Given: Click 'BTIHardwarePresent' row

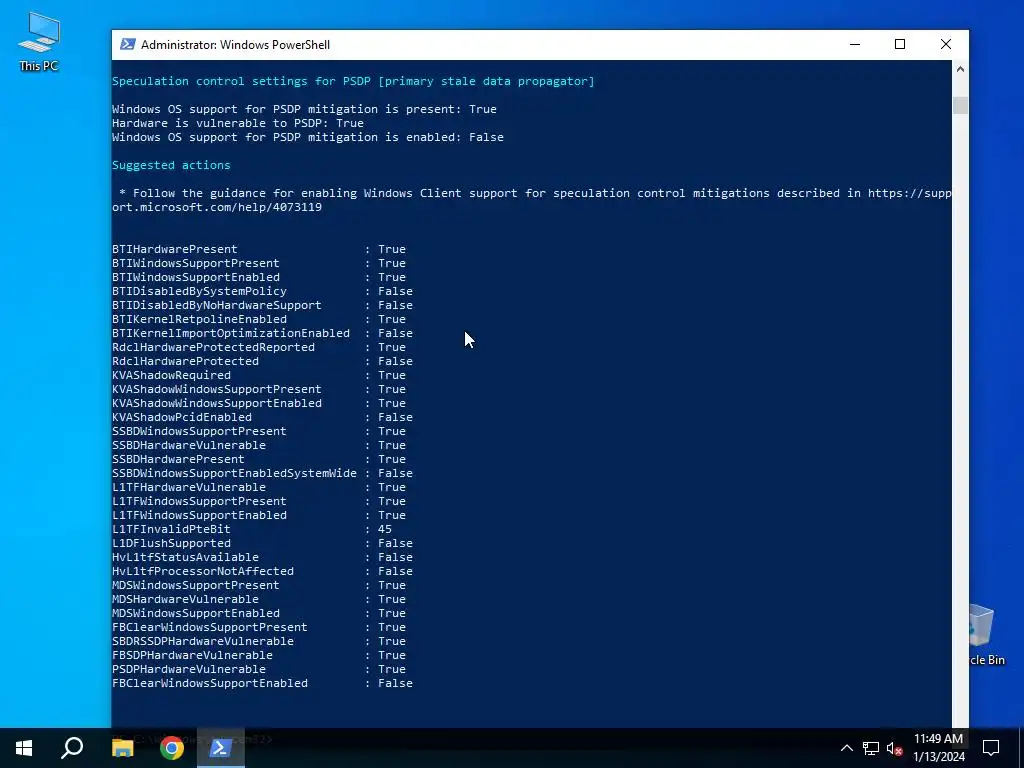Looking at the screenshot, I should pyautogui.click(x=259, y=249).
